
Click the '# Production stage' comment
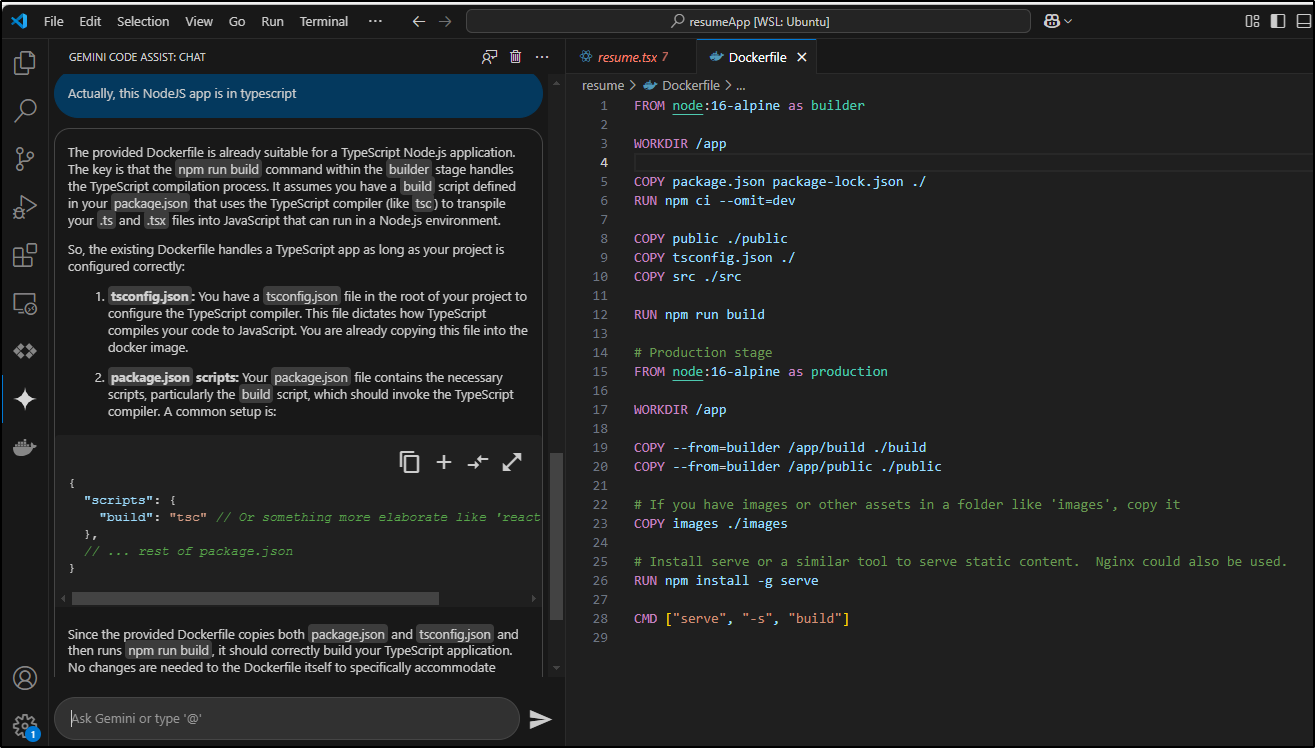(x=703, y=352)
